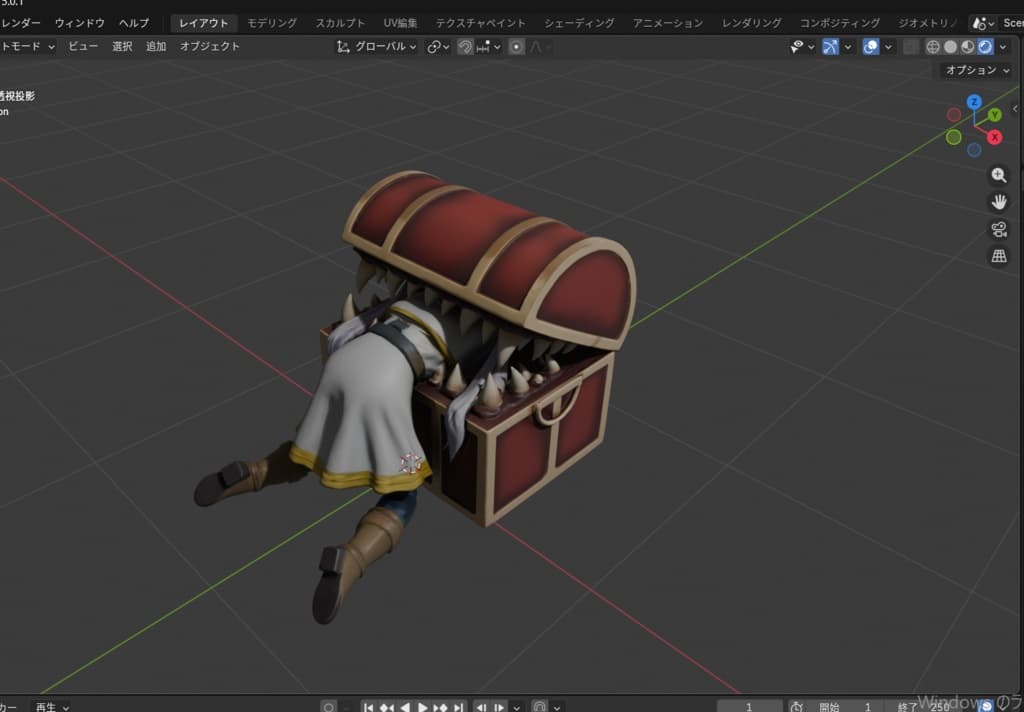Click the hand pan view icon
Image resolution: width=1024 pixels, height=712 pixels.
pyautogui.click(x=998, y=202)
